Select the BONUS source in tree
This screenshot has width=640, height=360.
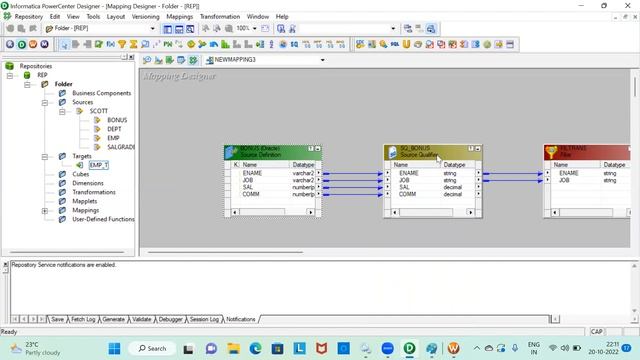117,120
